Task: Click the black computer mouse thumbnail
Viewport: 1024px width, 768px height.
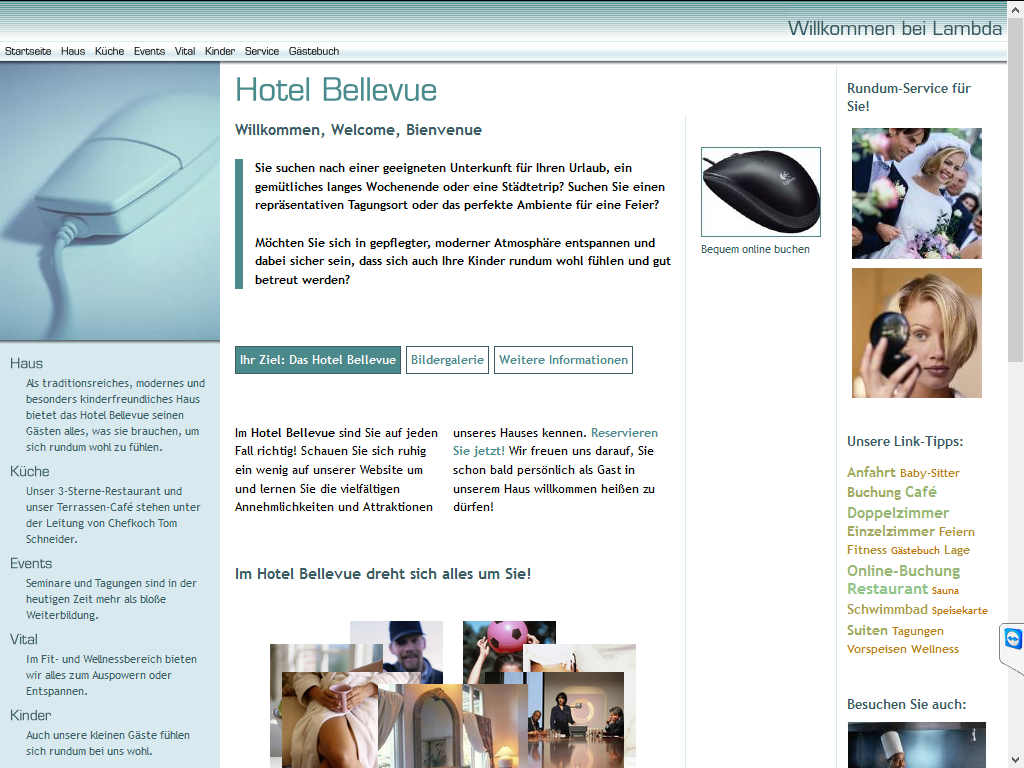Action: [761, 192]
